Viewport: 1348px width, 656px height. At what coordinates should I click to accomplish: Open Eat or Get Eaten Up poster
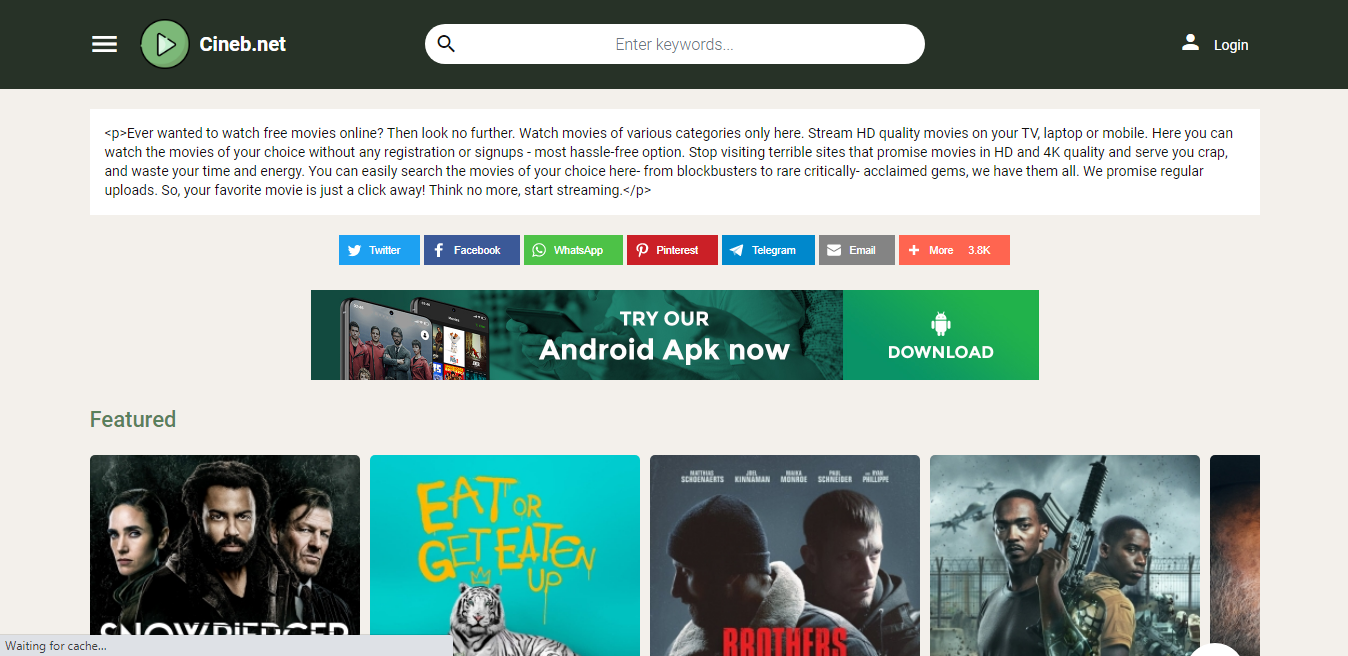[505, 555]
